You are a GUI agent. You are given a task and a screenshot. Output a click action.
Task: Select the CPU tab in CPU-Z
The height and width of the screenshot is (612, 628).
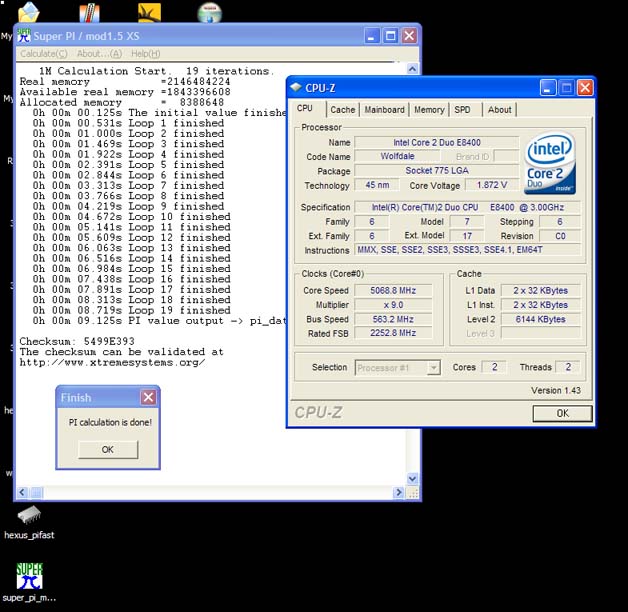[305, 109]
